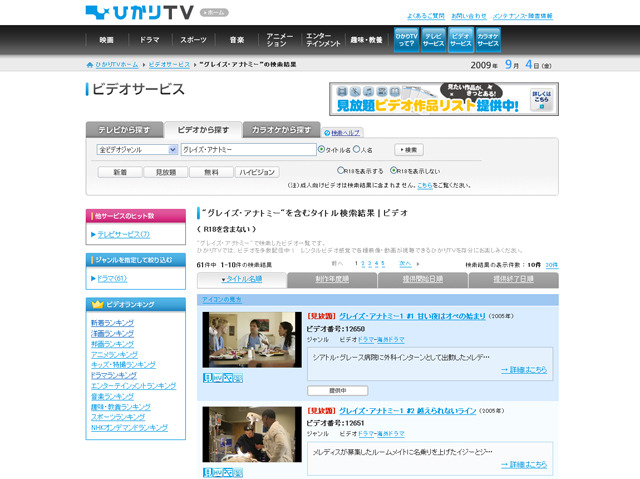The height and width of the screenshot is (479, 640).
Task: Sort results by 制作年度順 tab
Action: tap(332, 279)
